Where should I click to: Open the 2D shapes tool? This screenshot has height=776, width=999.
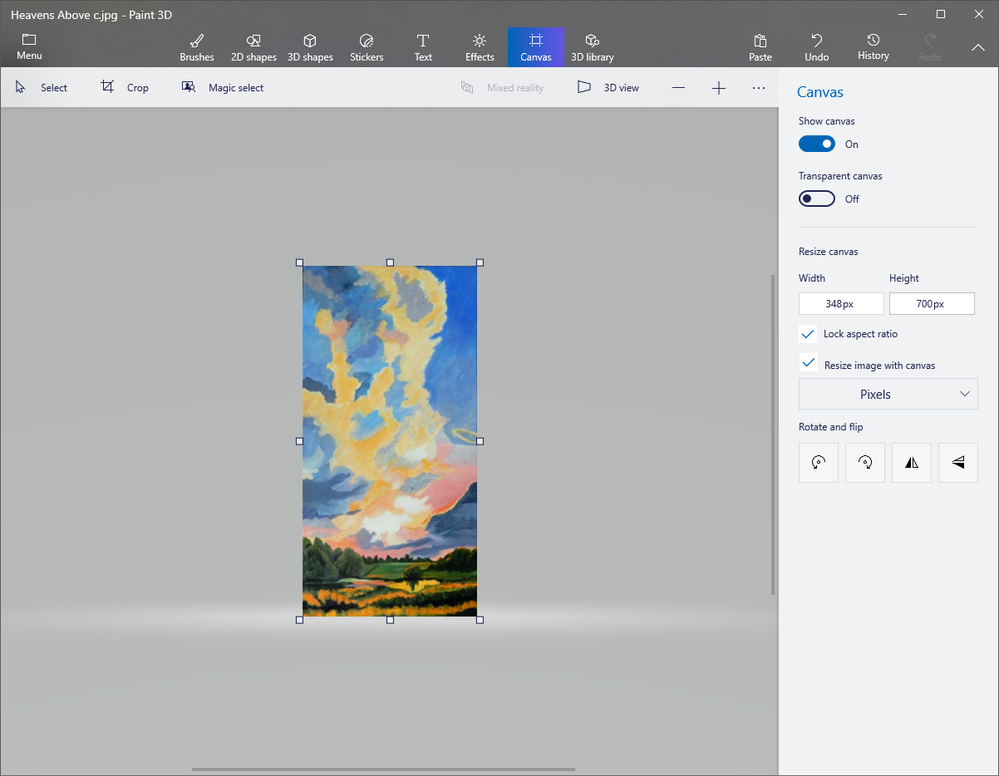(253, 47)
